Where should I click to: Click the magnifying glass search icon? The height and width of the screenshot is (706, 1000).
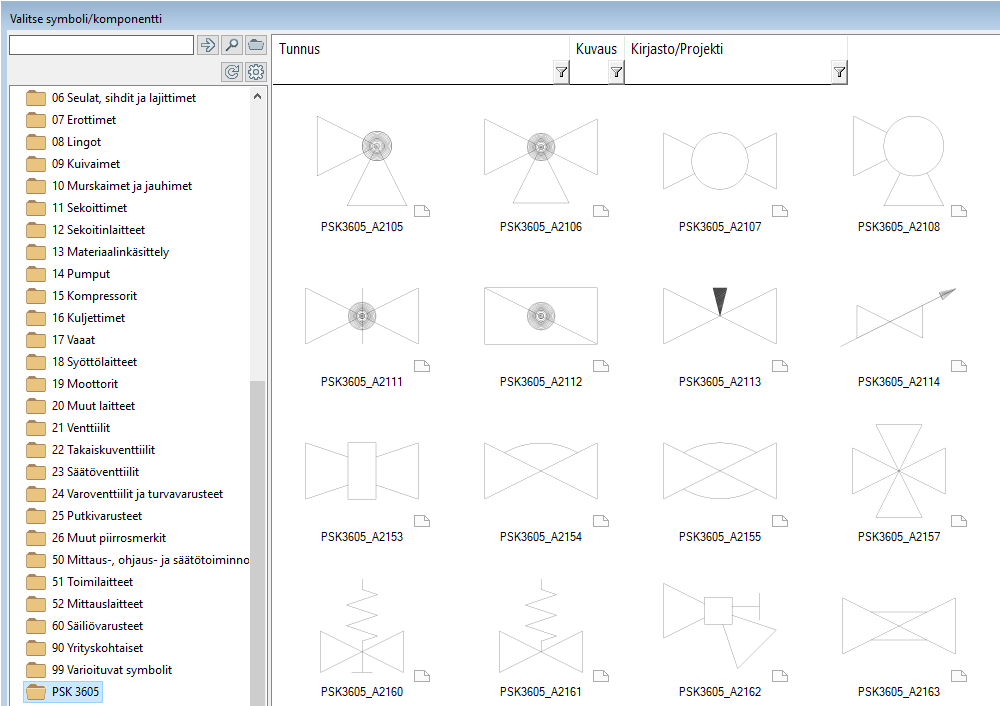pos(232,45)
